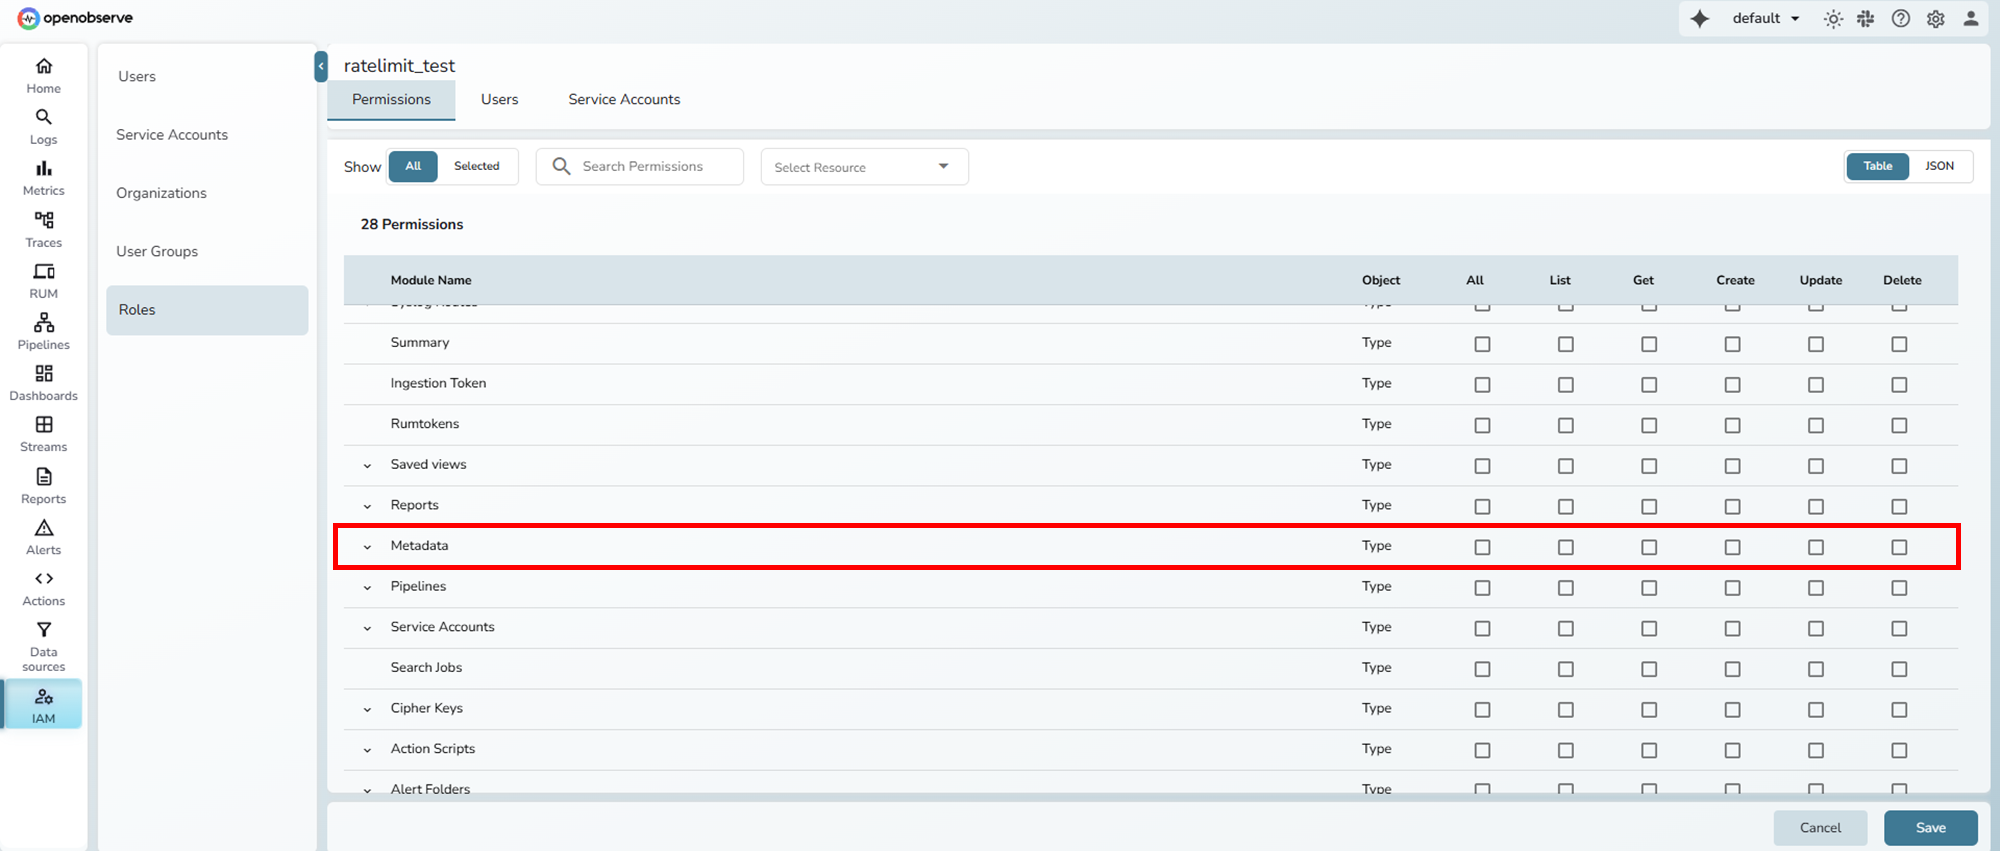Open the Logs page from sidebar

pos(43,127)
